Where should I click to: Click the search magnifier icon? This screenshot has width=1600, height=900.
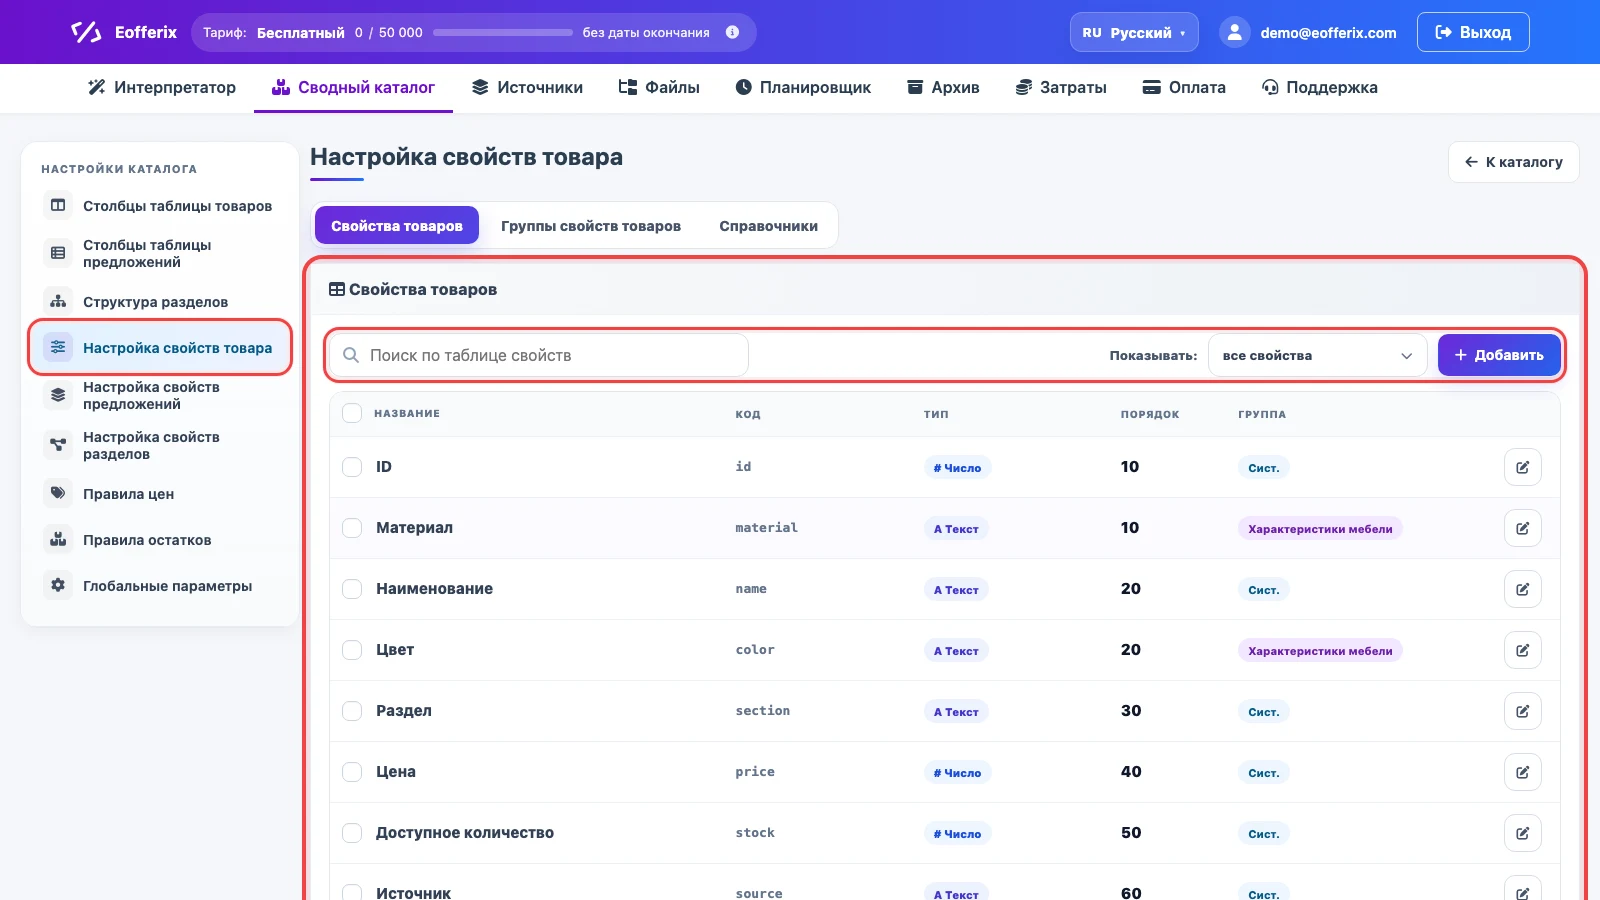351,355
